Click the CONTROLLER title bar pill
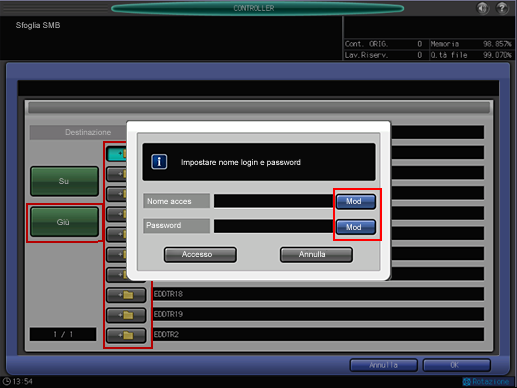This screenshot has width=517, height=388. pos(257,8)
